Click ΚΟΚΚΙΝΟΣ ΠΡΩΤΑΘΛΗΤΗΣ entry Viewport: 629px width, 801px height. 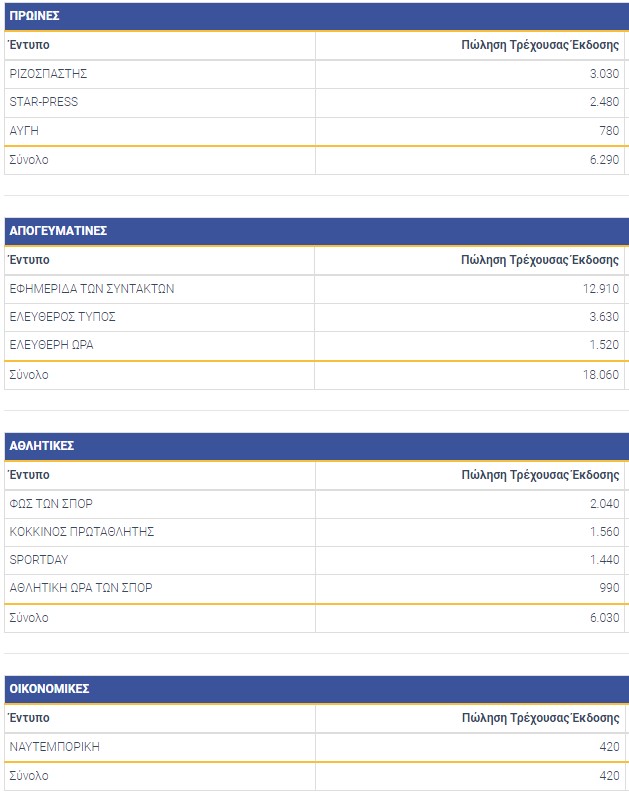[x=82, y=532]
